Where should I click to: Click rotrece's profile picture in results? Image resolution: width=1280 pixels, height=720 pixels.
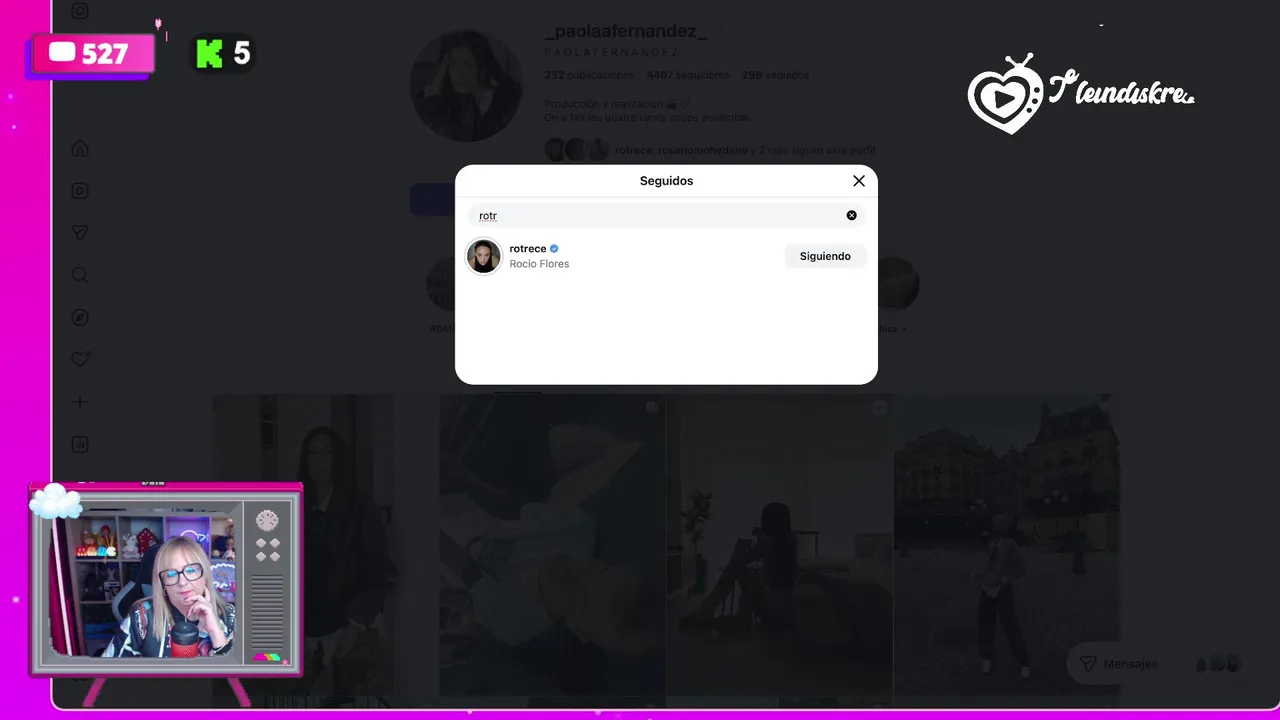tap(483, 256)
